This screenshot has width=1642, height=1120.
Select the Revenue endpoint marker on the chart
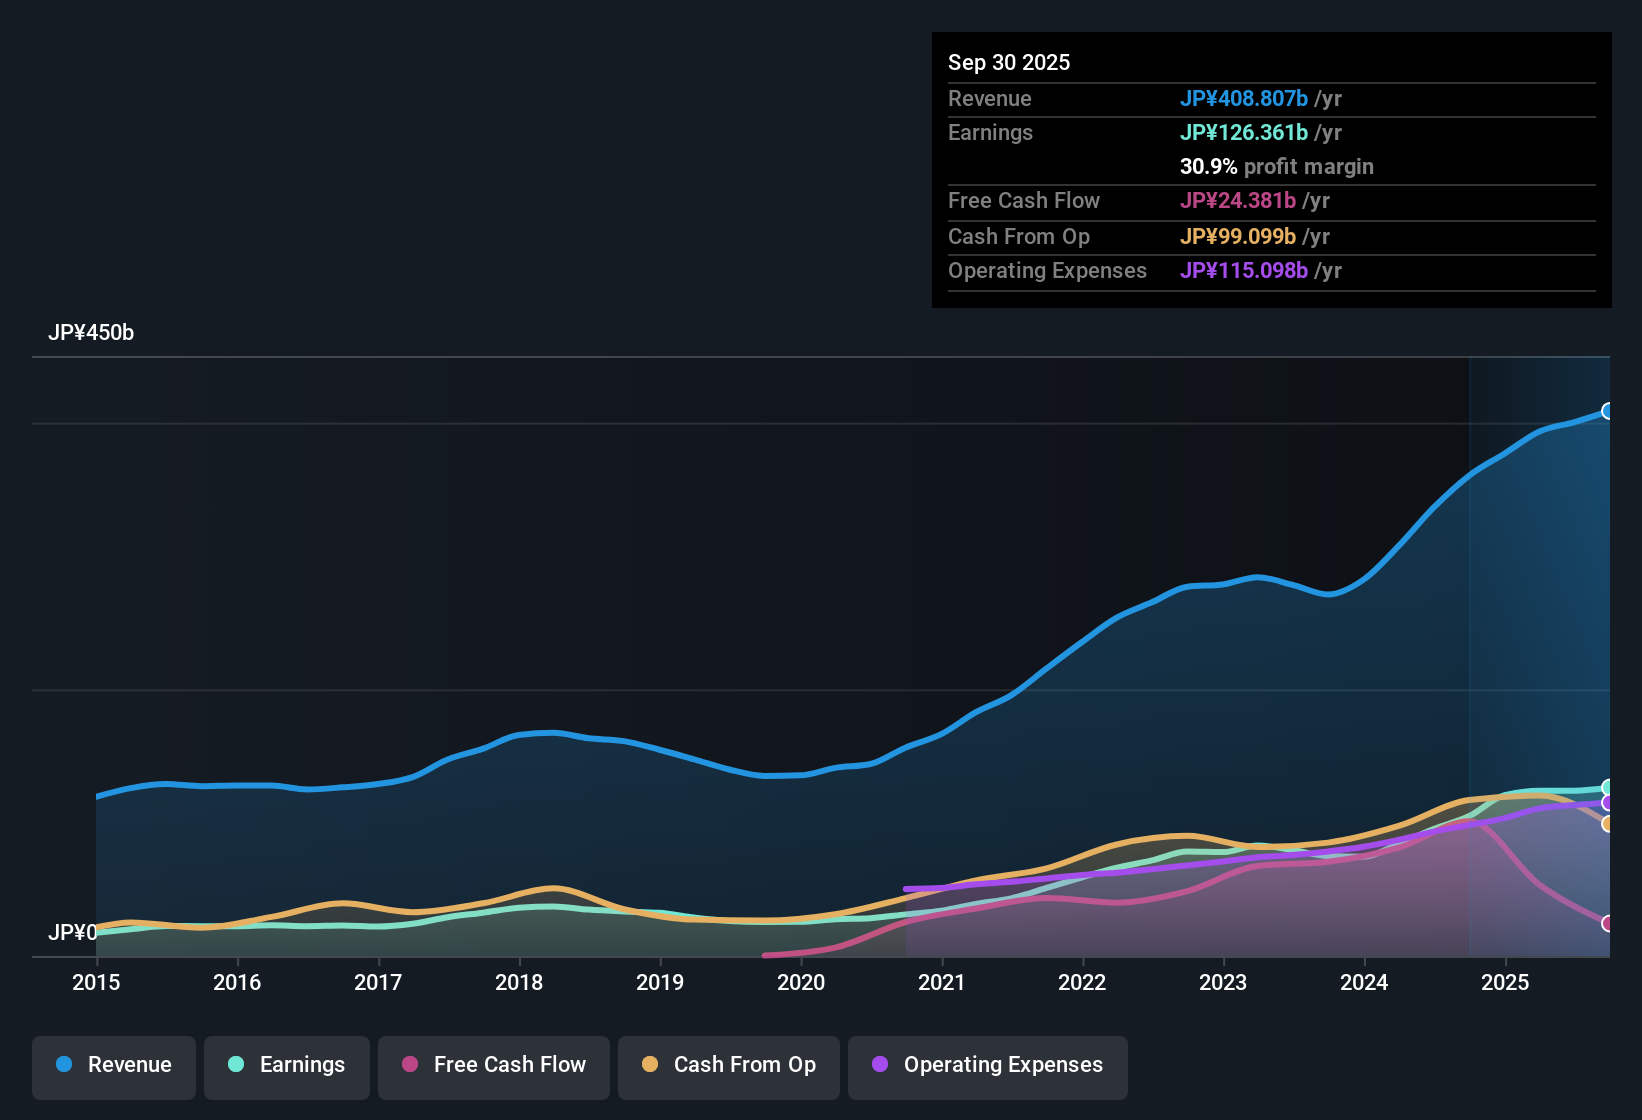coord(1607,411)
